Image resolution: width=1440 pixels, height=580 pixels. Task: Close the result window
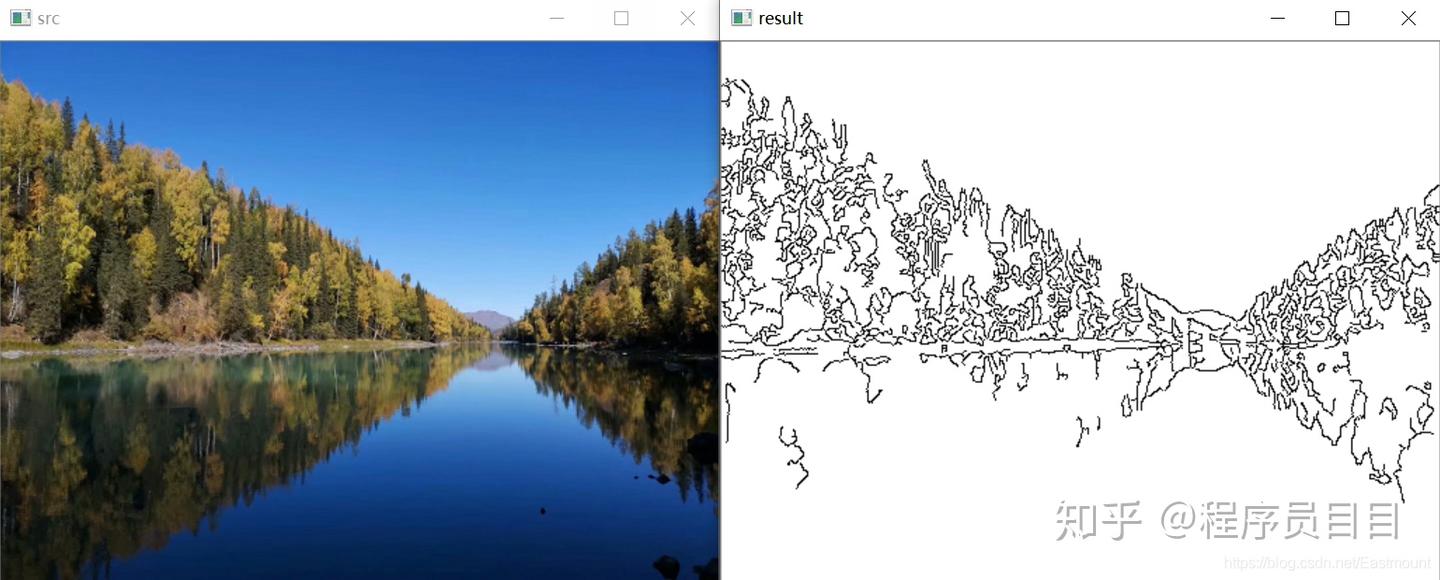pyautogui.click(x=1408, y=18)
